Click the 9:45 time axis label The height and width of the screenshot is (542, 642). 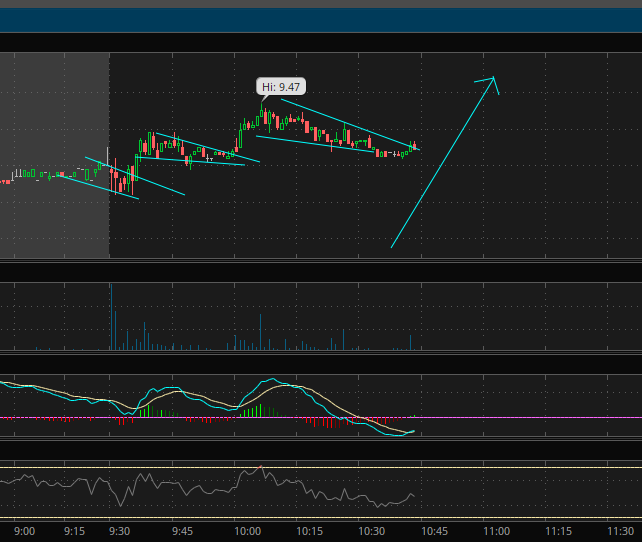182,531
